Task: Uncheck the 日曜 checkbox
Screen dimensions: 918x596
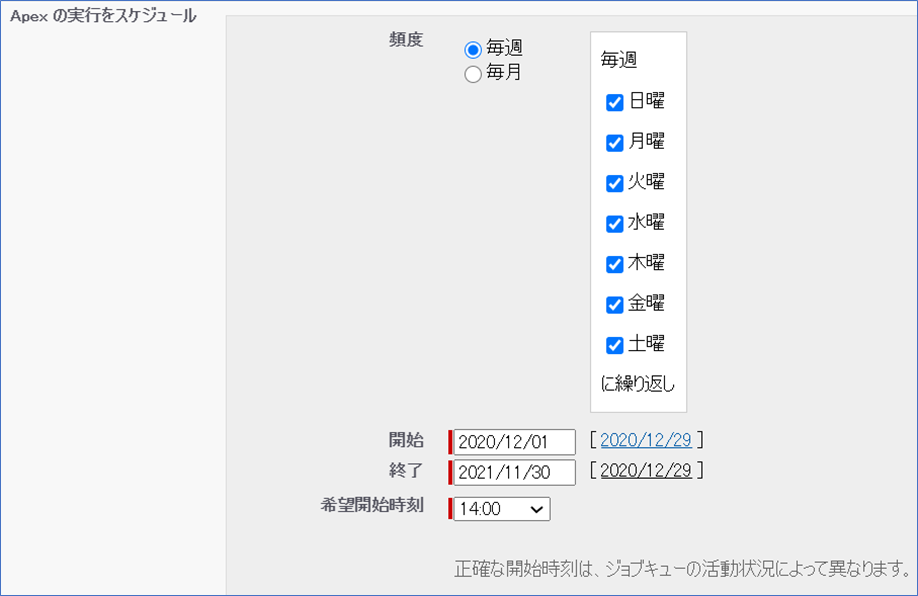Action: pos(615,103)
